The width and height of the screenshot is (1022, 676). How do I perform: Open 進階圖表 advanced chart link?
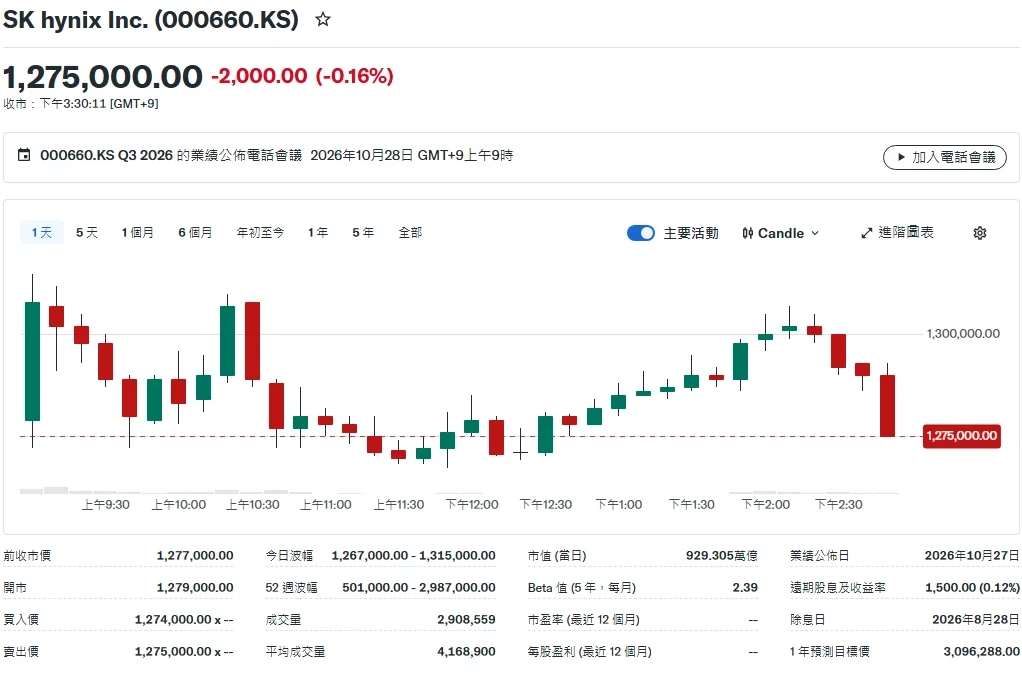coord(897,233)
